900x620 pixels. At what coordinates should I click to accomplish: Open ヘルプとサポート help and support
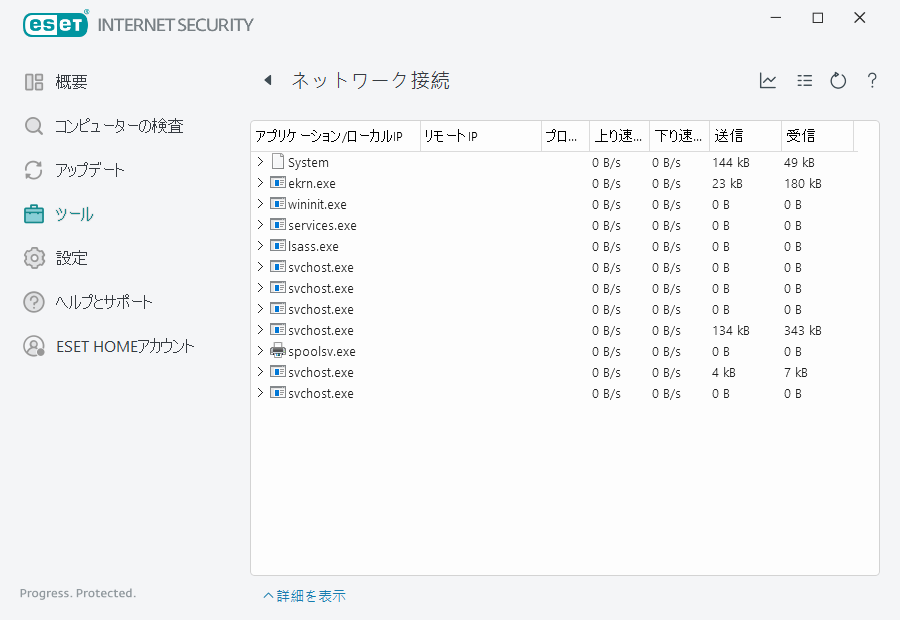(104, 302)
